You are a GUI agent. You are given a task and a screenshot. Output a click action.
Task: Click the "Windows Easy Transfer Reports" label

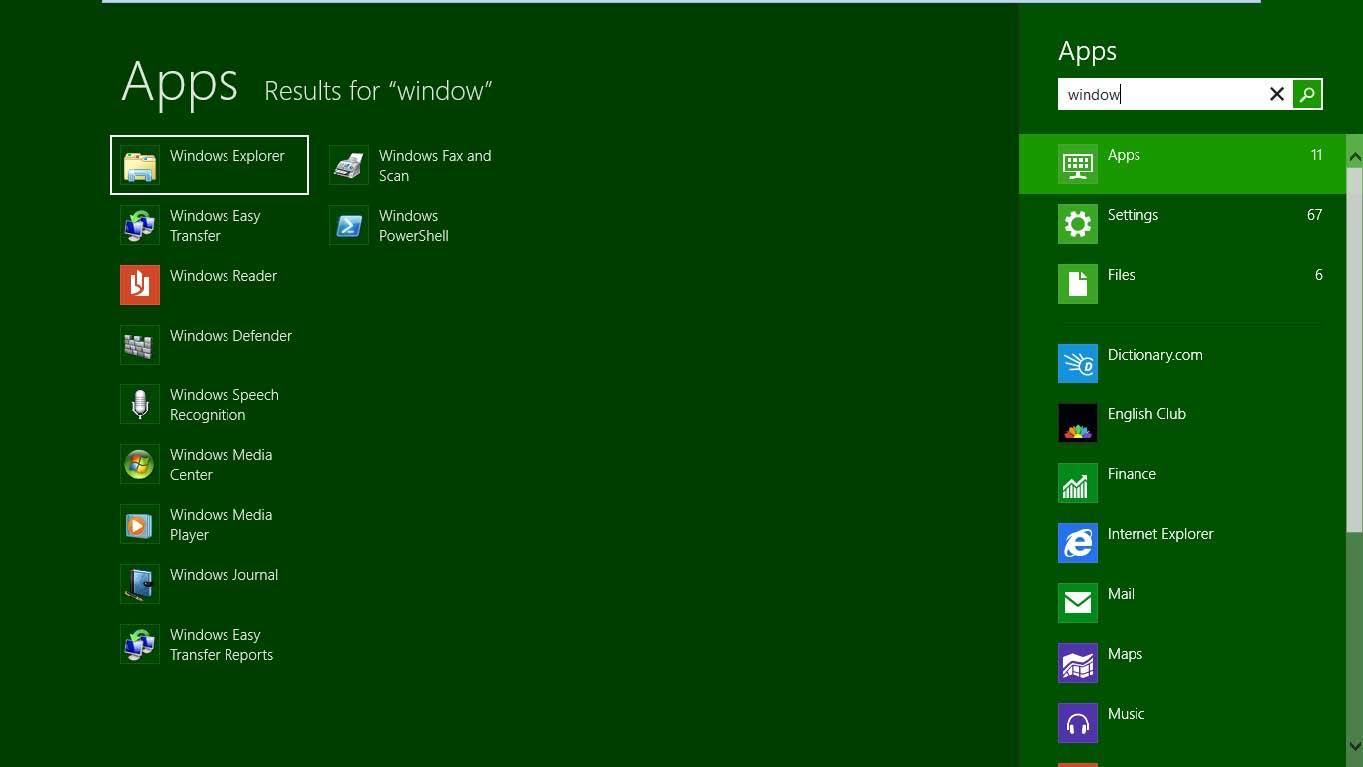click(x=221, y=645)
